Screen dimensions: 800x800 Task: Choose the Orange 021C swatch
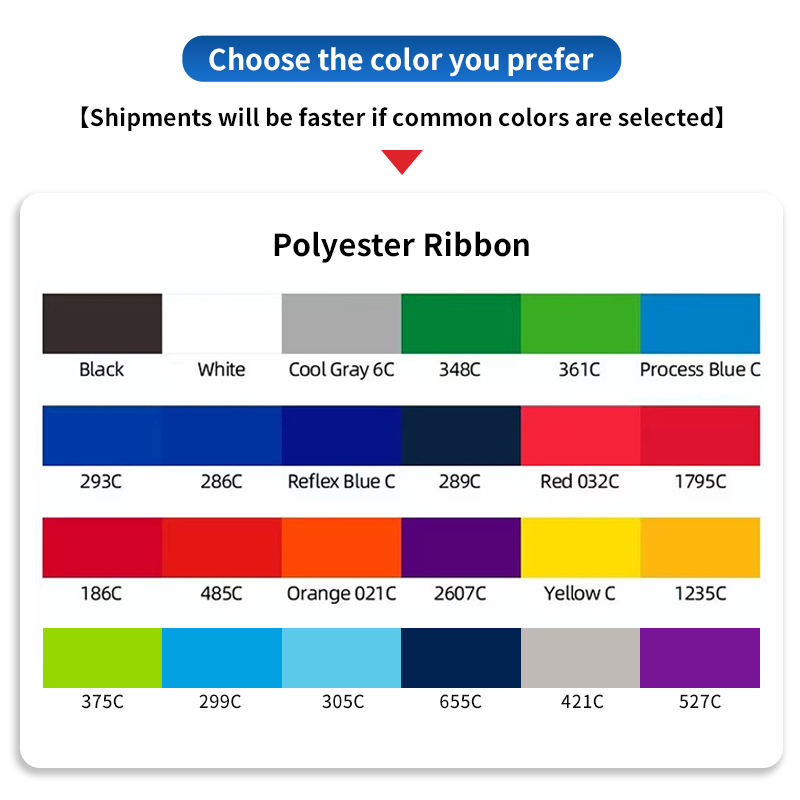click(341, 547)
